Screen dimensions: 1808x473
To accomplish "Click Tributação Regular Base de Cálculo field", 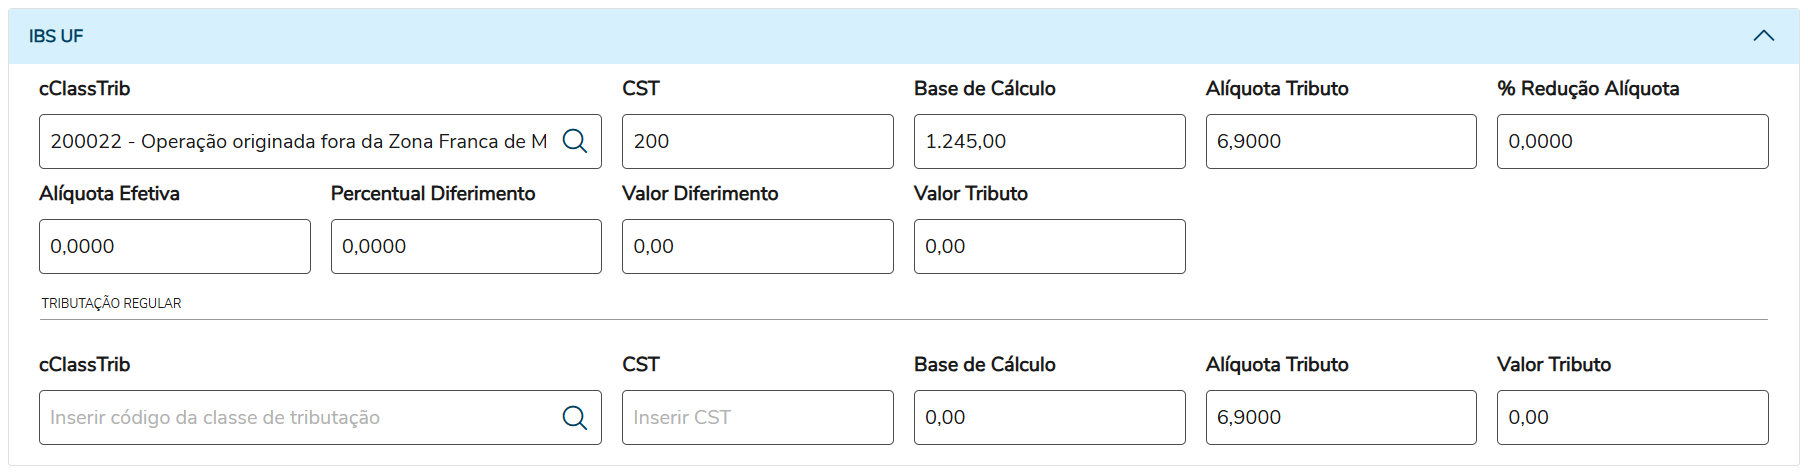I will coord(1049,417).
